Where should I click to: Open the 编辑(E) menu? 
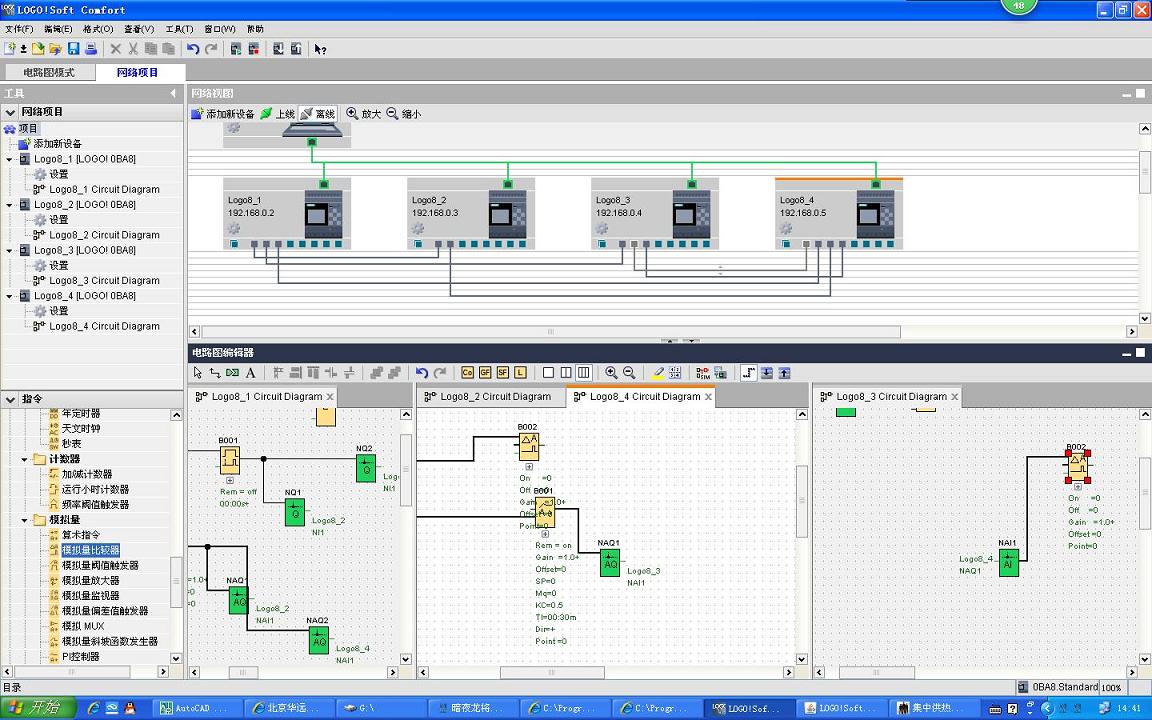click(x=58, y=29)
